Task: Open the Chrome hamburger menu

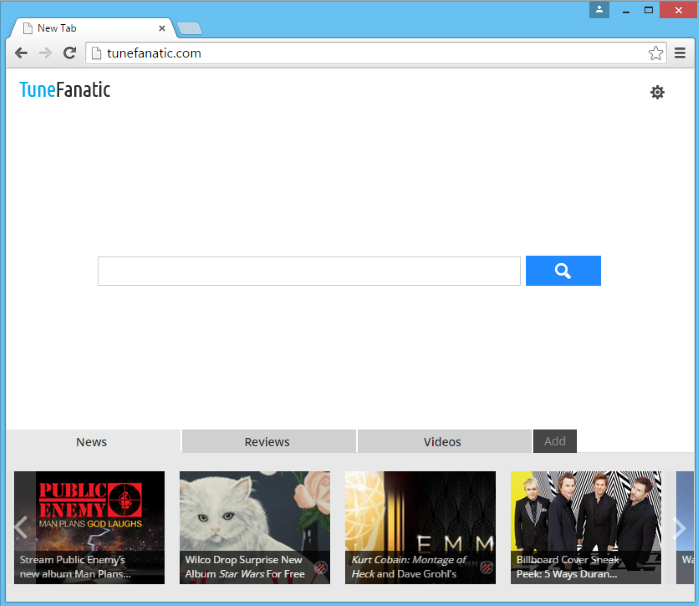Action: (680, 53)
